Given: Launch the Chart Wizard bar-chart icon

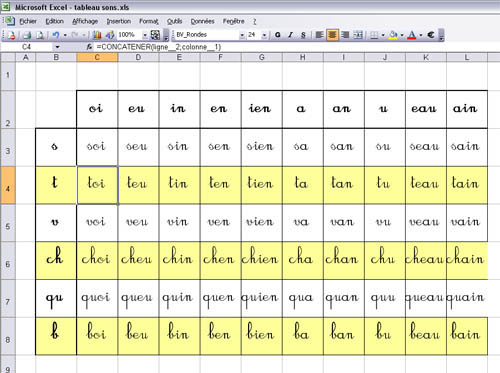Looking at the screenshot, I should (97, 35).
